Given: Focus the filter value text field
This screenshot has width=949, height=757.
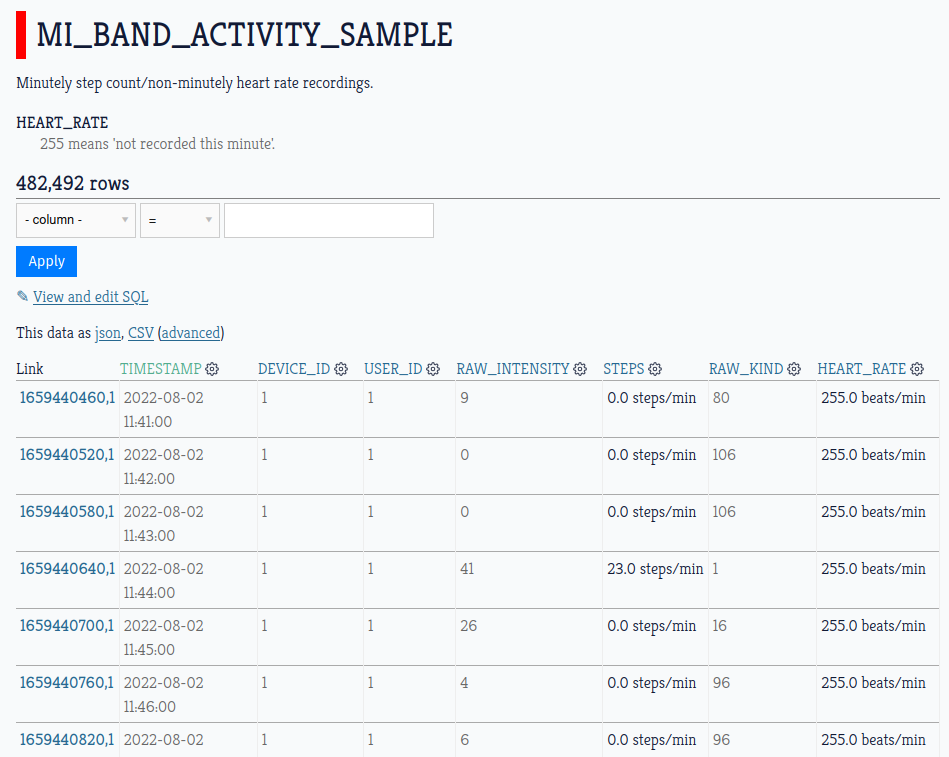Looking at the screenshot, I should click(x=329, y=220).
